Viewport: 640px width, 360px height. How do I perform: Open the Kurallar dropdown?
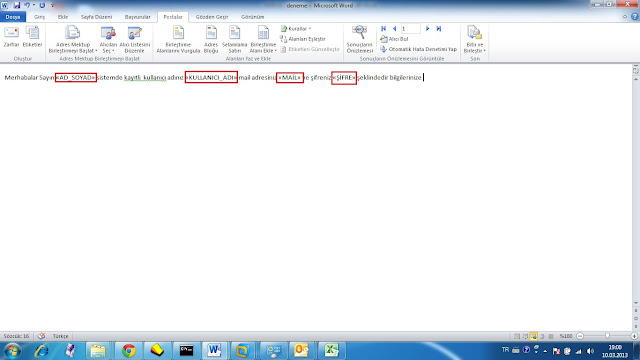[x=296, y=29]
